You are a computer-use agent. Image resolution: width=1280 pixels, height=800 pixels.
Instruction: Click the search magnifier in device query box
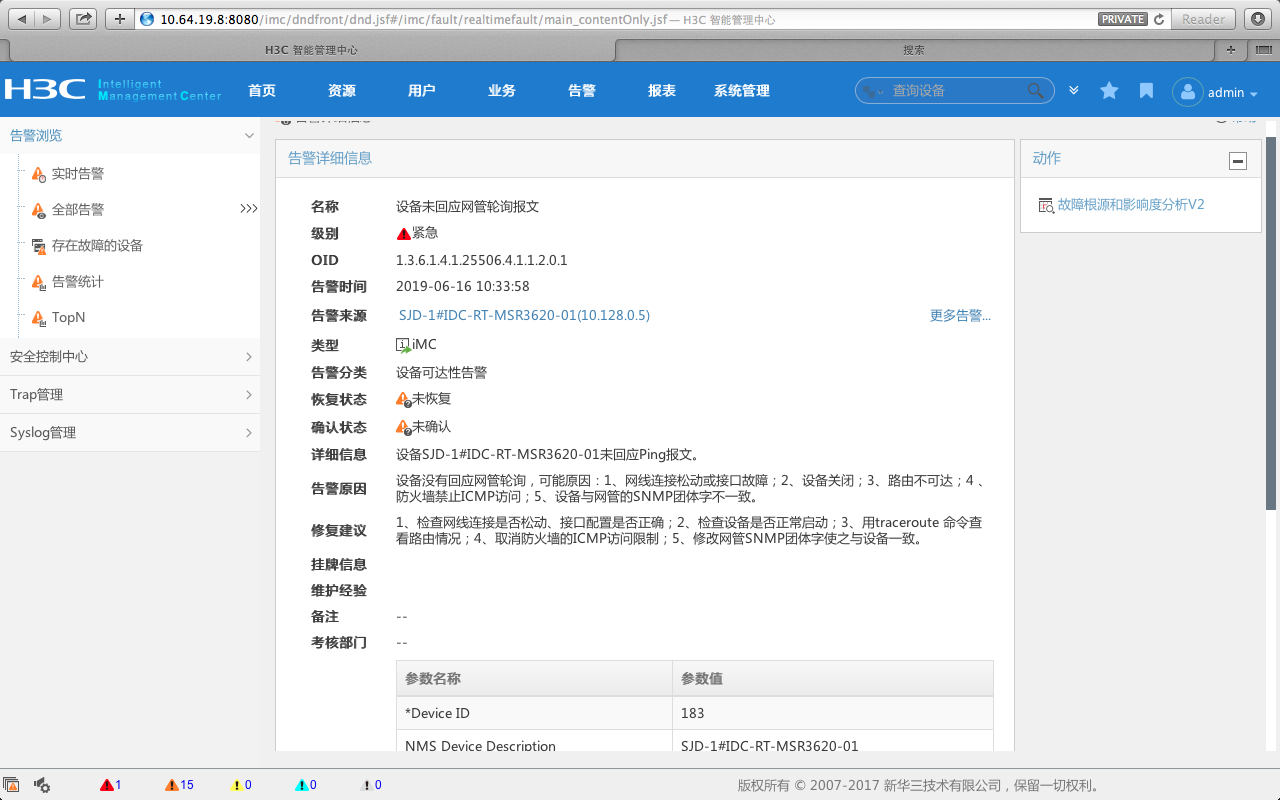point(1036,91)
